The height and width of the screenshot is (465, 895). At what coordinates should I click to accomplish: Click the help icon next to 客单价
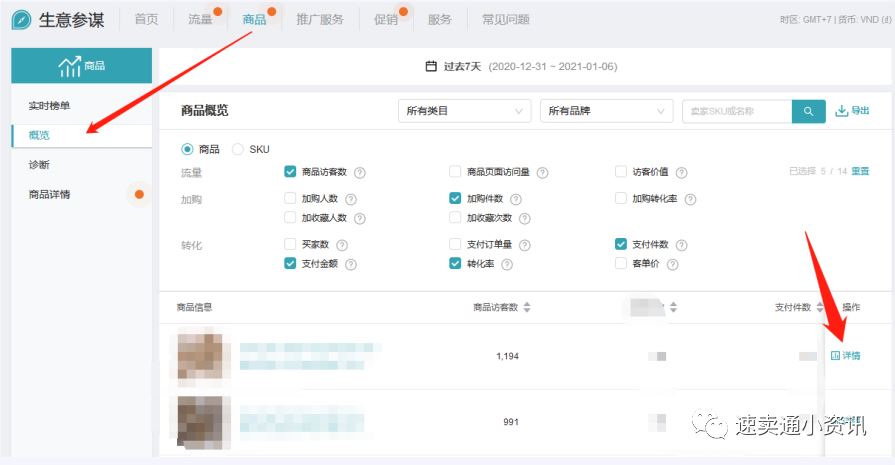672,264
